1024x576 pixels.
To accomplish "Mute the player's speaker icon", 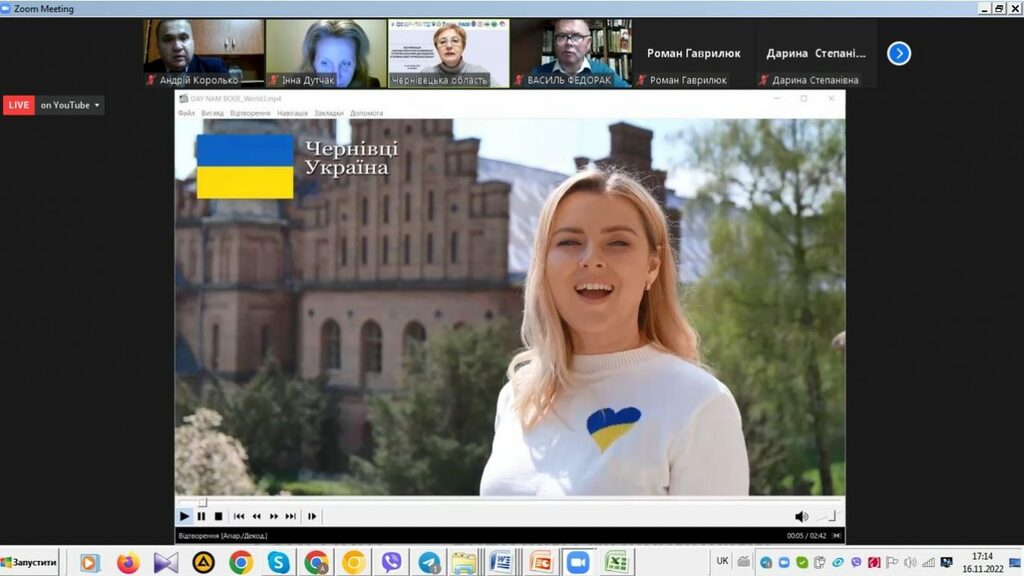I will [801, 516].
